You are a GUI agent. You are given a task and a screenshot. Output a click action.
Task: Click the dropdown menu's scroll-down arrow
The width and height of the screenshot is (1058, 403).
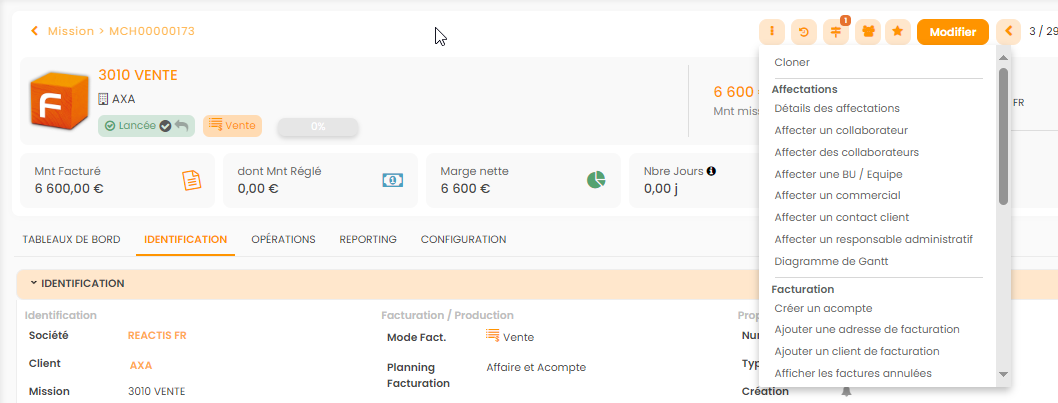(1003, 375)
